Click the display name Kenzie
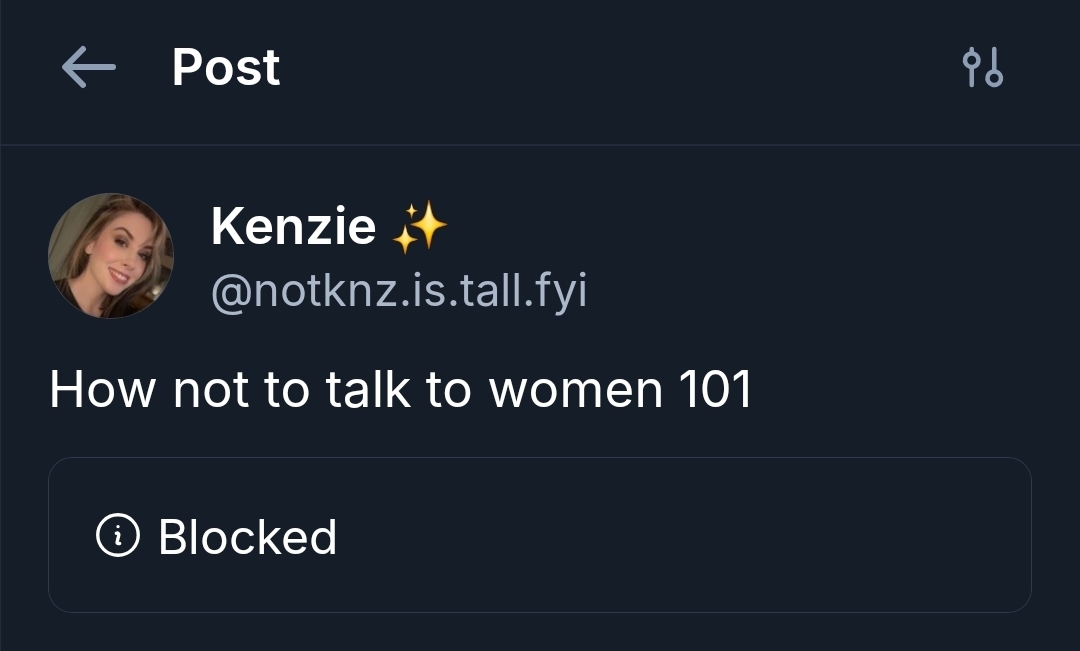This screenshot has width=1080, height=651. (293, 227)
